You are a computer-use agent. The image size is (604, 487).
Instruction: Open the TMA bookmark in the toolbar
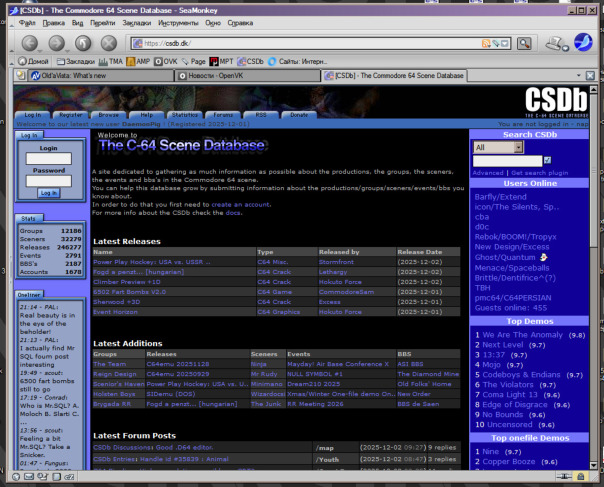111,61
